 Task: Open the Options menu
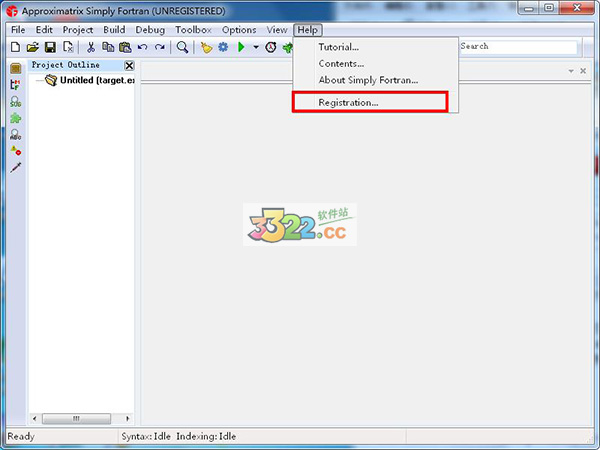(239, 30)
